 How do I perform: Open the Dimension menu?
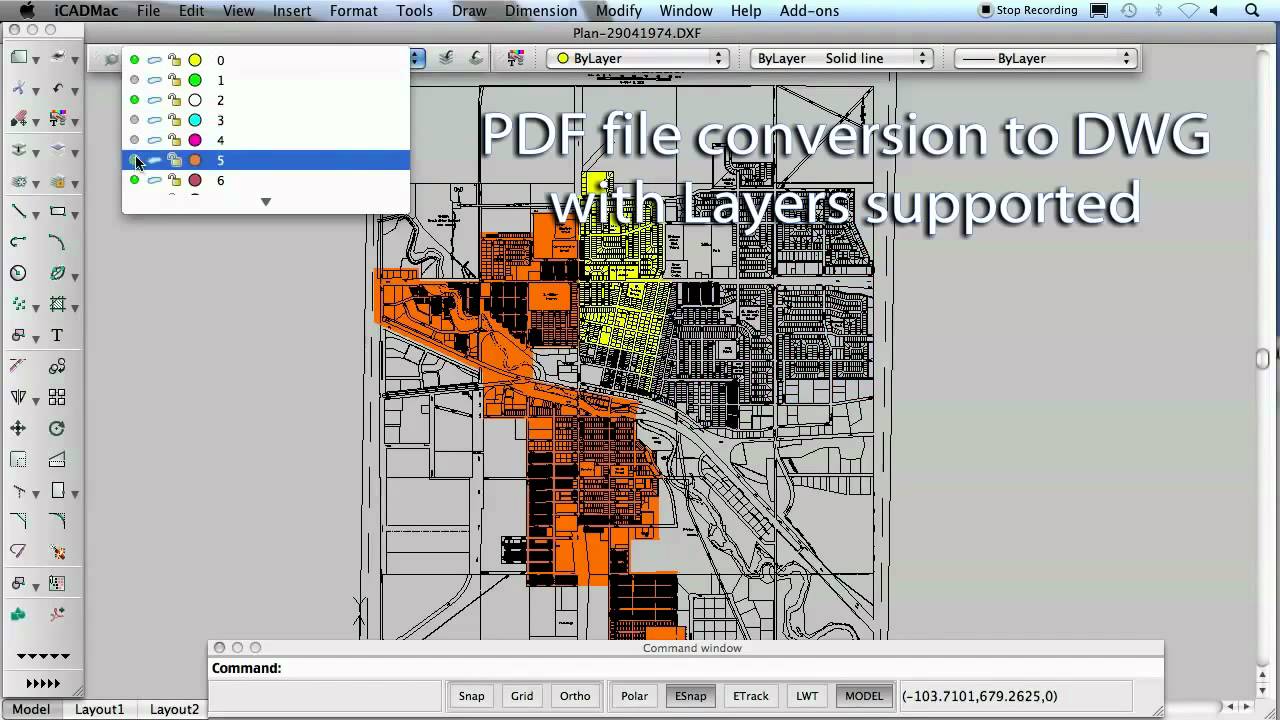(x=541, y=10)
